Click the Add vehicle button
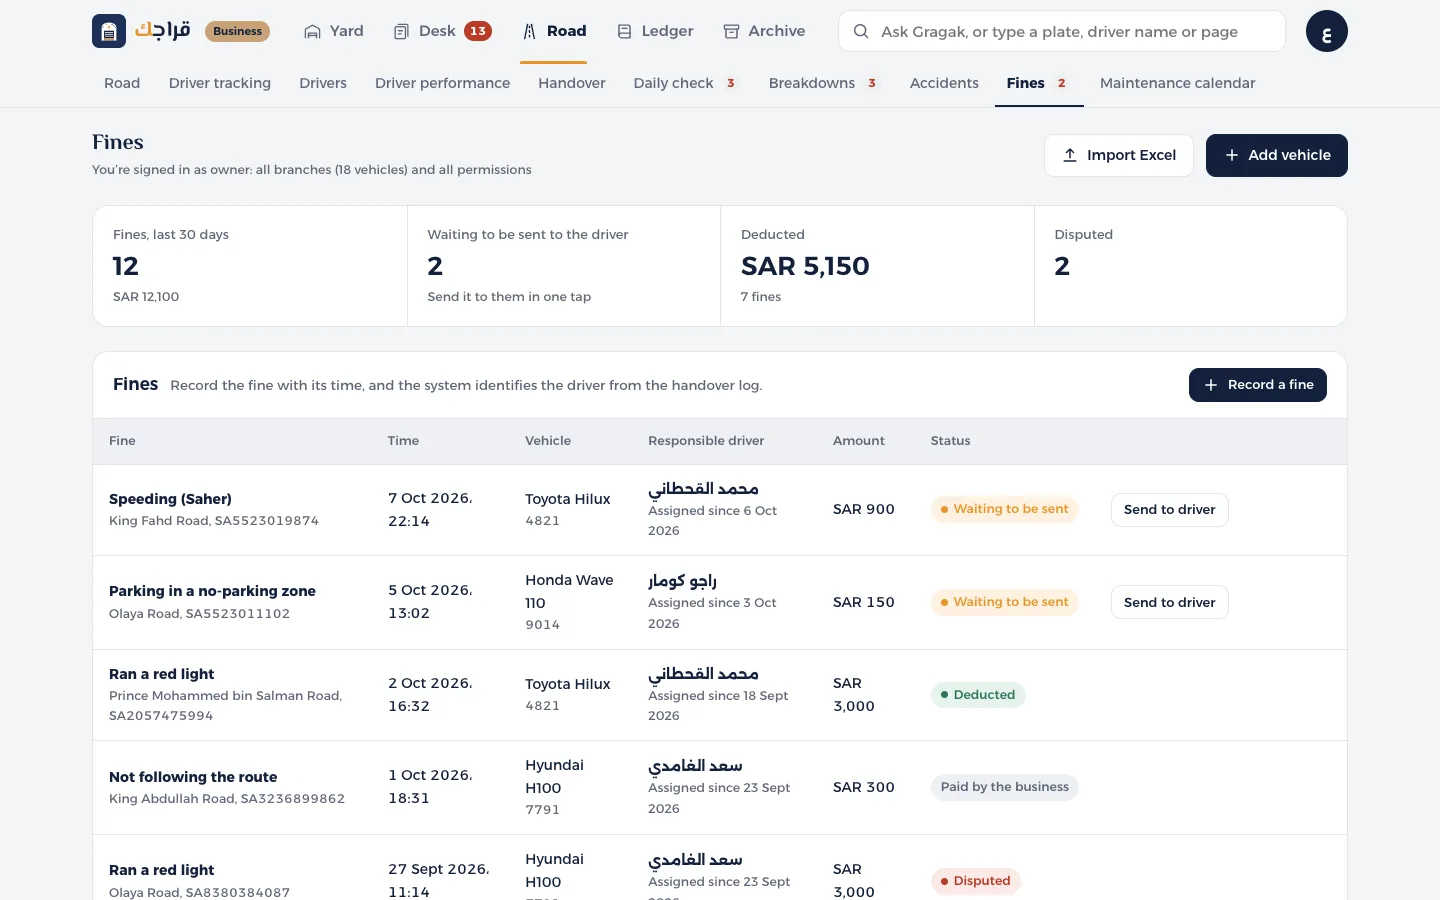Image resolution: width=1440 pixels, height=900 pixels. [x=1277, y=155]
